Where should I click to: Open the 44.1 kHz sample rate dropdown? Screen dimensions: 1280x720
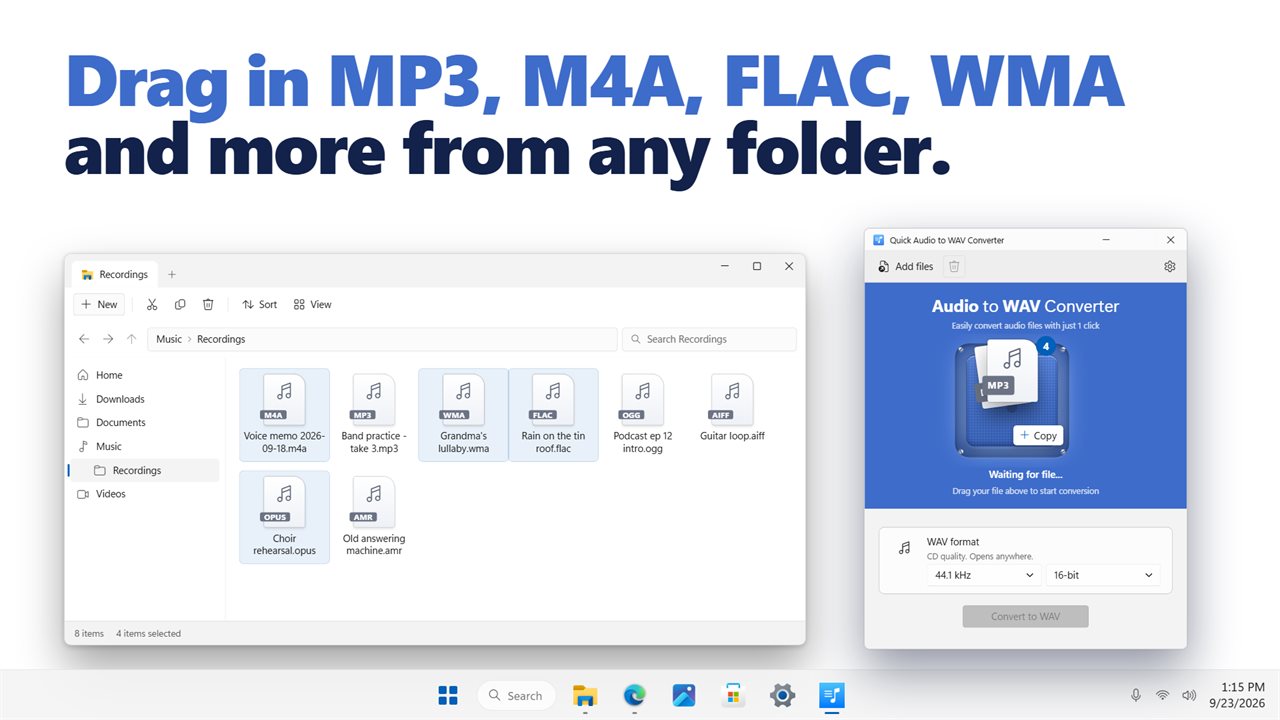point(984,575)
